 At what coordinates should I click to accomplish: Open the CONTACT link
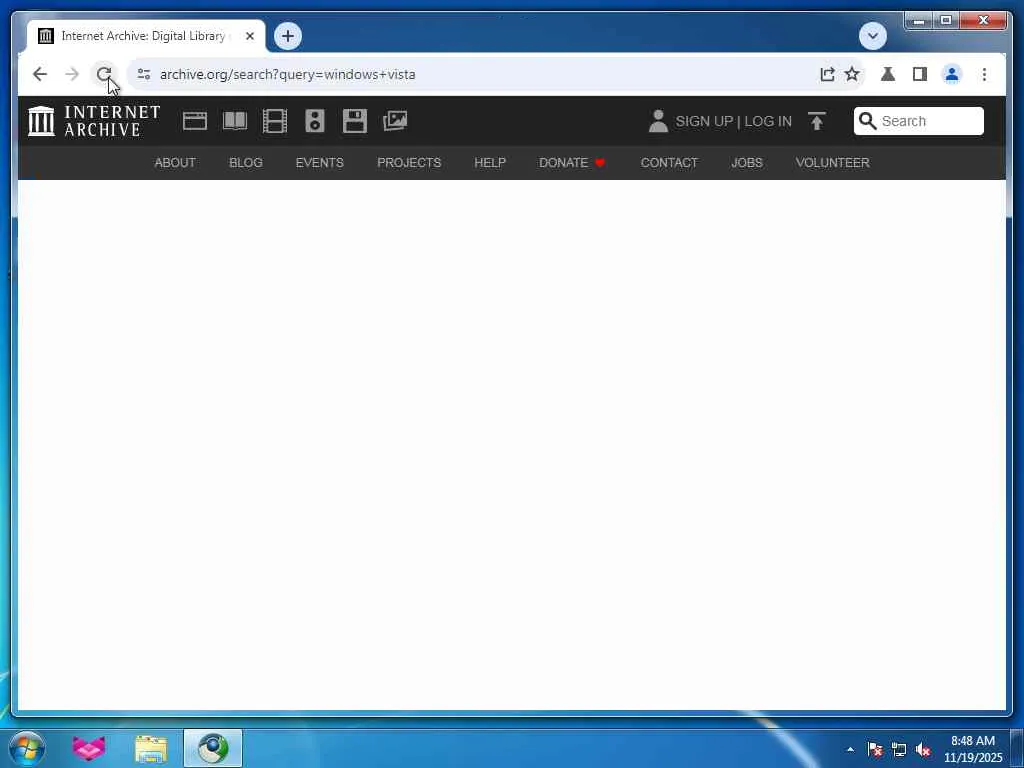click(x=669, y=163)
